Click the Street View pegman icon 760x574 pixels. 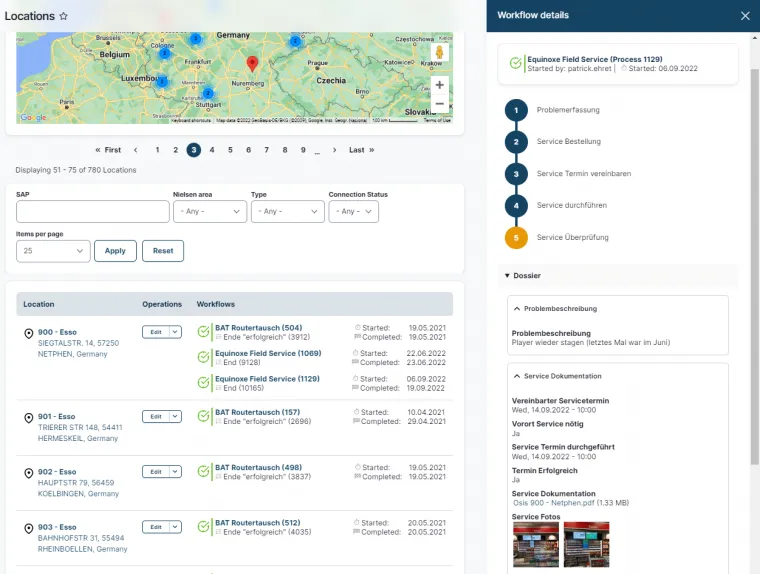point(439,52)
